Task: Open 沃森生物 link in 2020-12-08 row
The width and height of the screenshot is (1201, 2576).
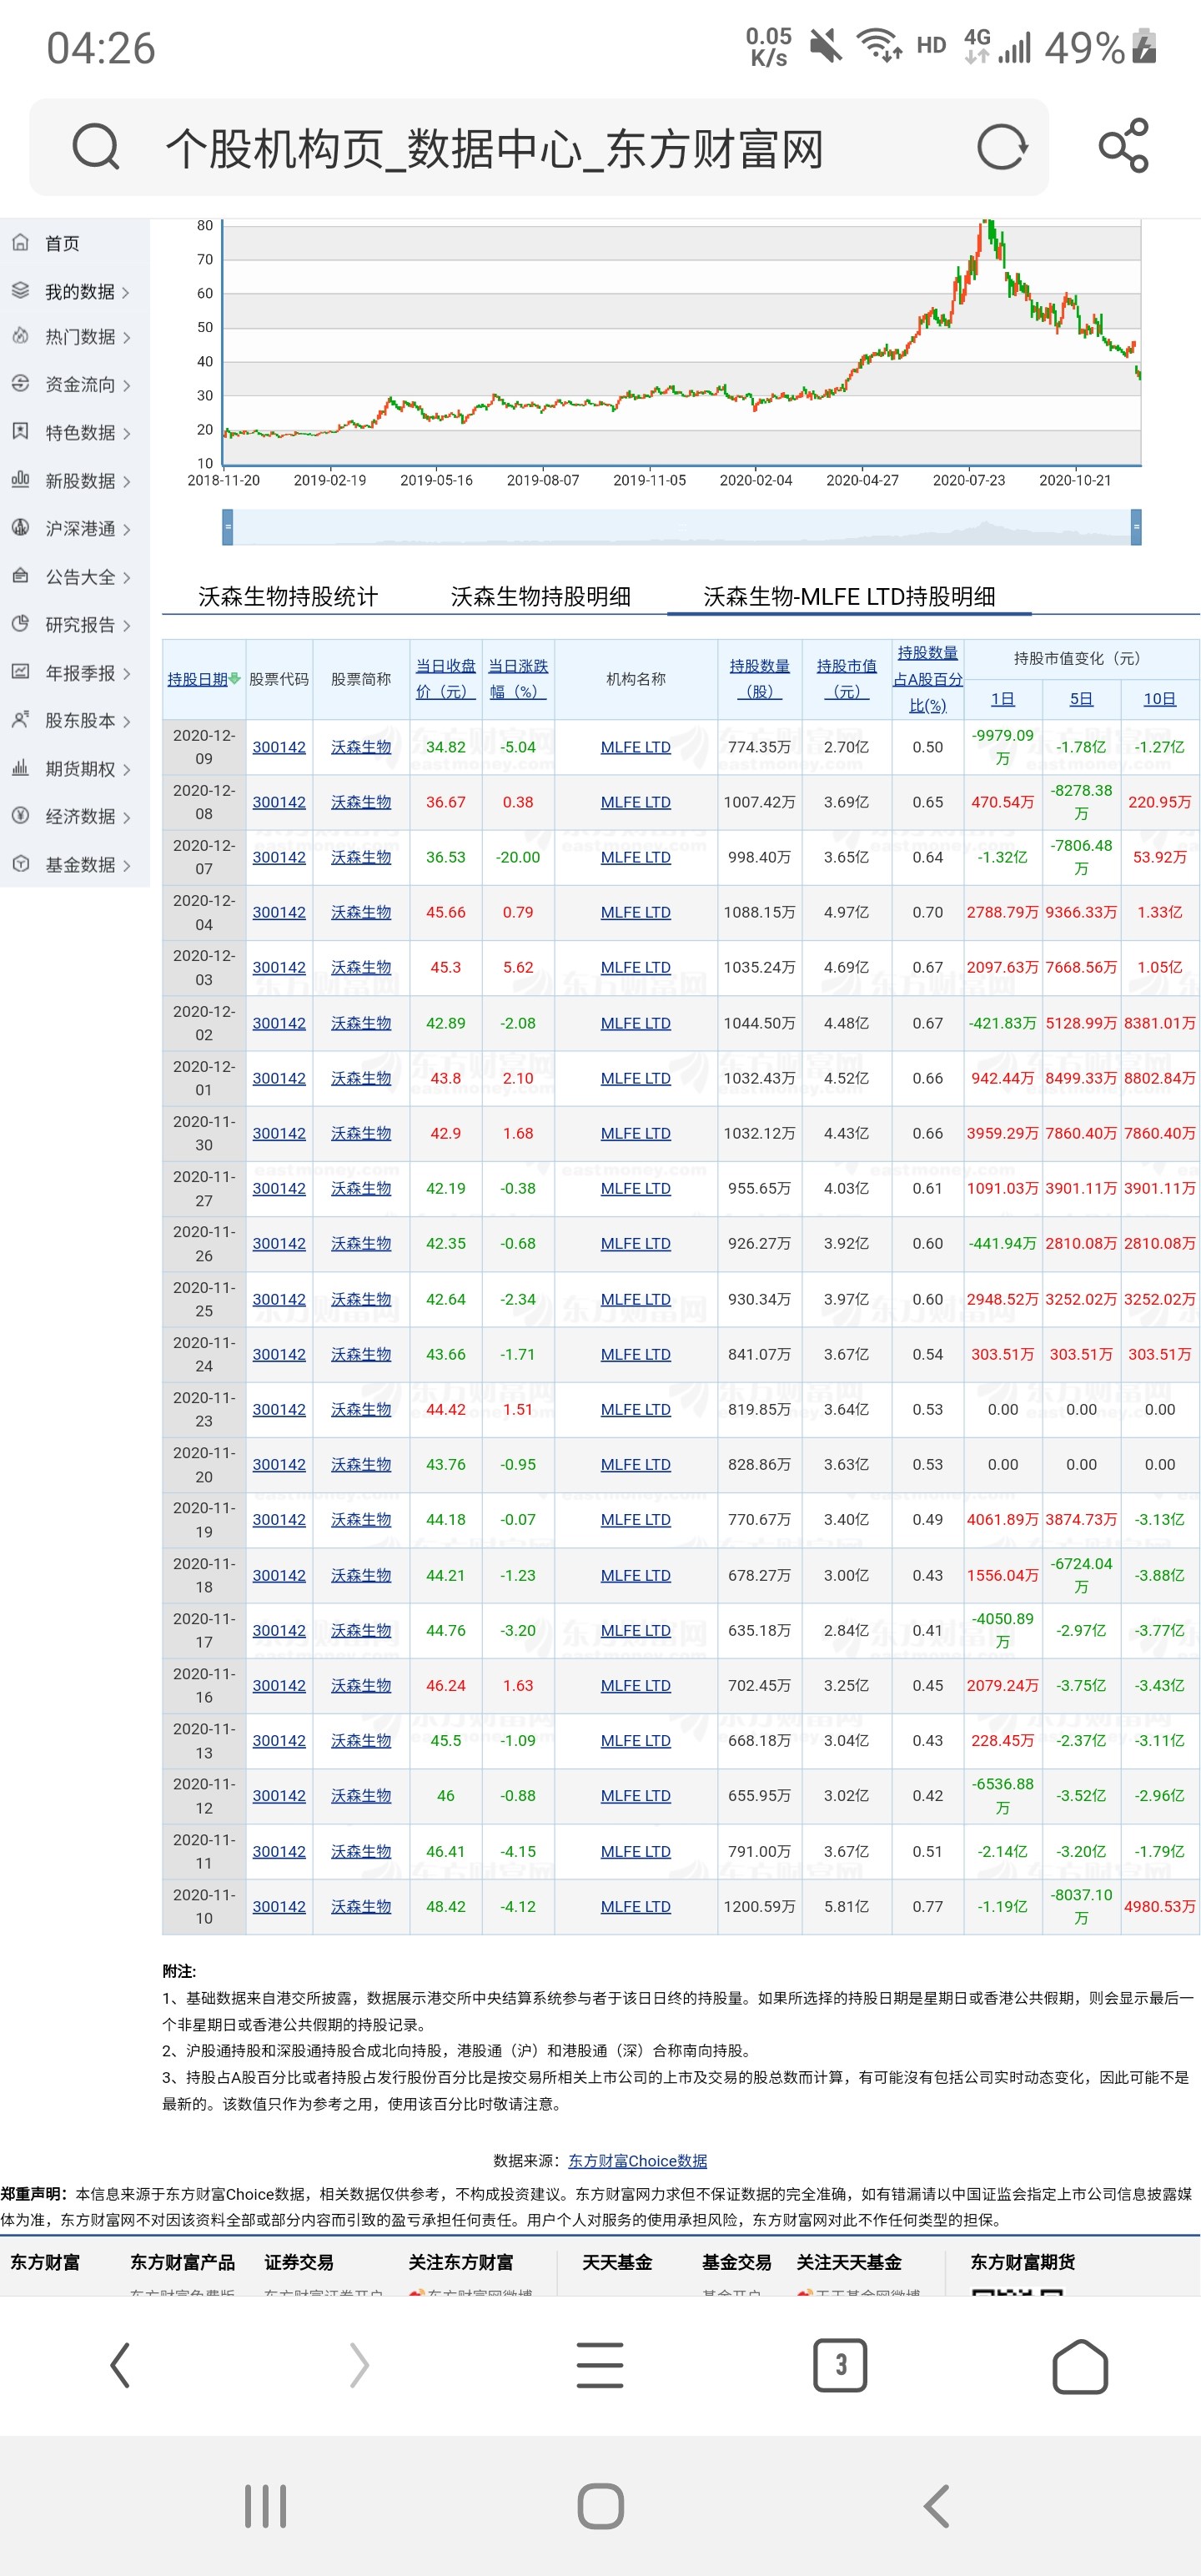Action: (x=361, y=802)
